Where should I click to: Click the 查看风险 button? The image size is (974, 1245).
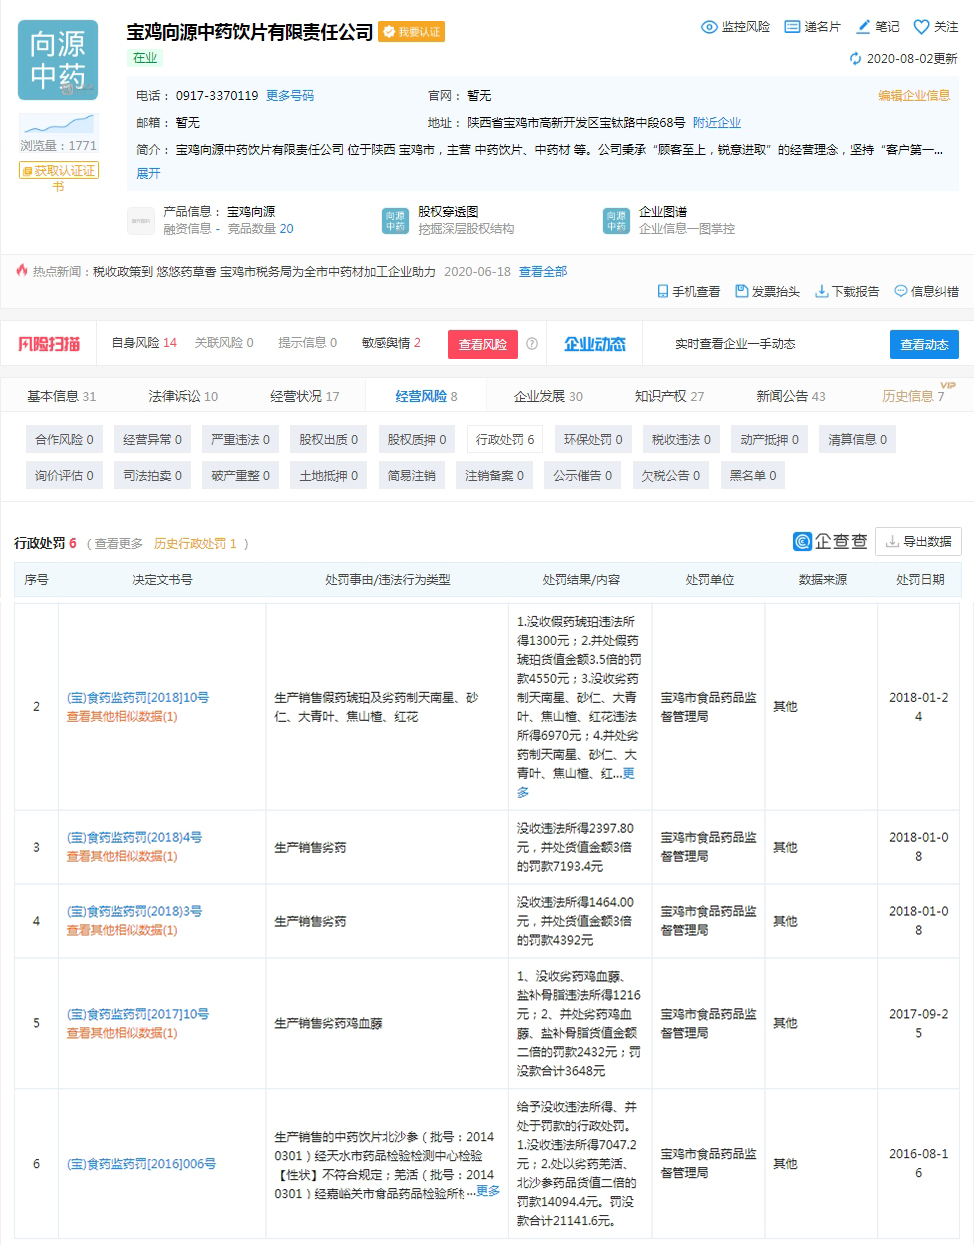pos(483,343)
